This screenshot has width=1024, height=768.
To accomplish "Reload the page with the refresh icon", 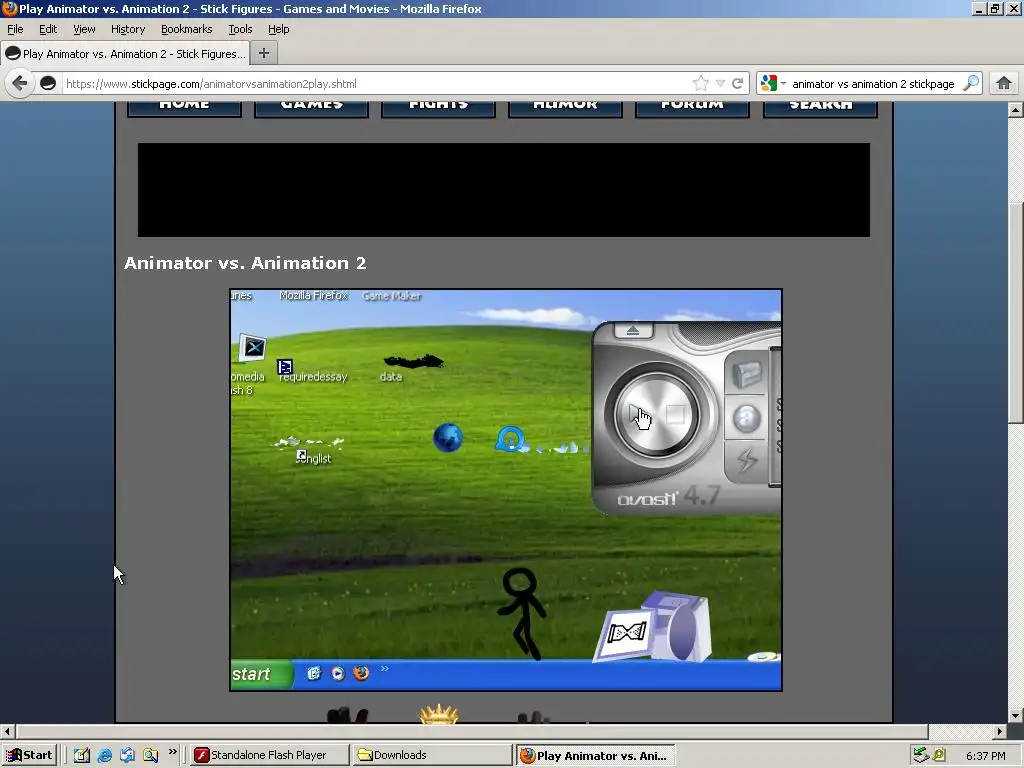I will (x=737, y=84).
